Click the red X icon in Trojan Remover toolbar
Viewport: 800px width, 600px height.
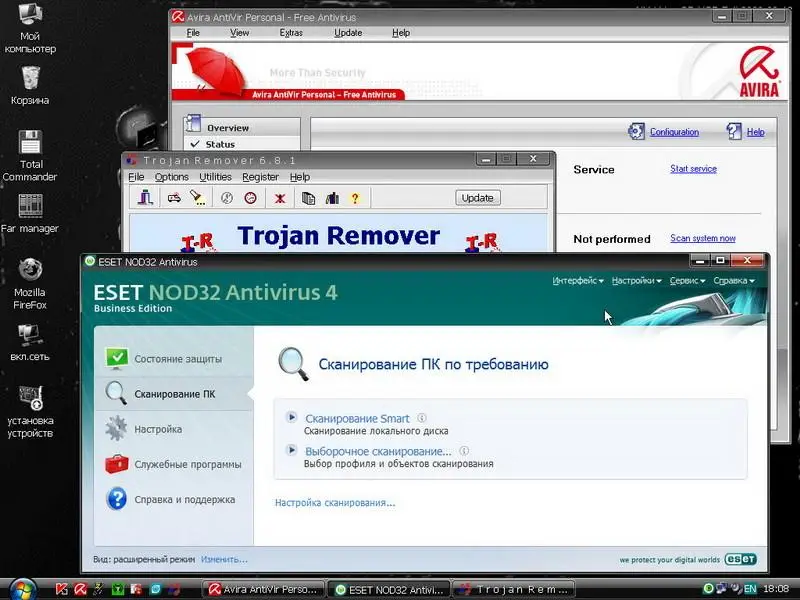coord(280,198)
